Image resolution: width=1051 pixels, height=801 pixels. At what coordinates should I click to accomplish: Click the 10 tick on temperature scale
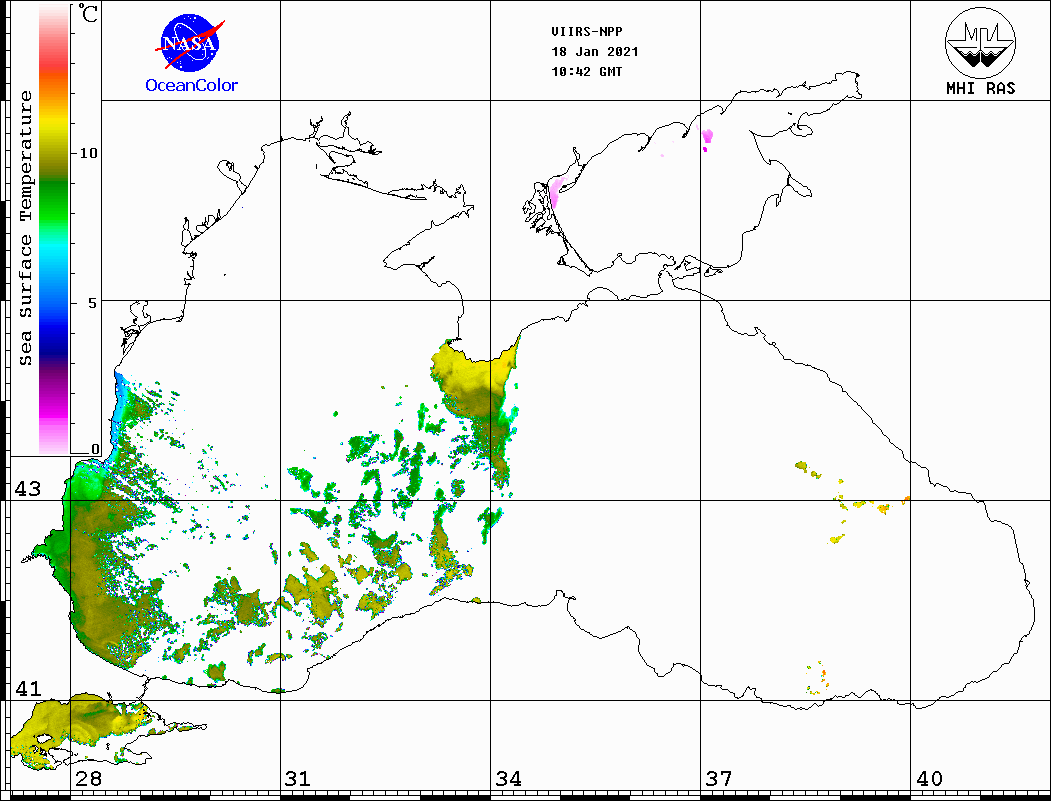tap(88, 153)
